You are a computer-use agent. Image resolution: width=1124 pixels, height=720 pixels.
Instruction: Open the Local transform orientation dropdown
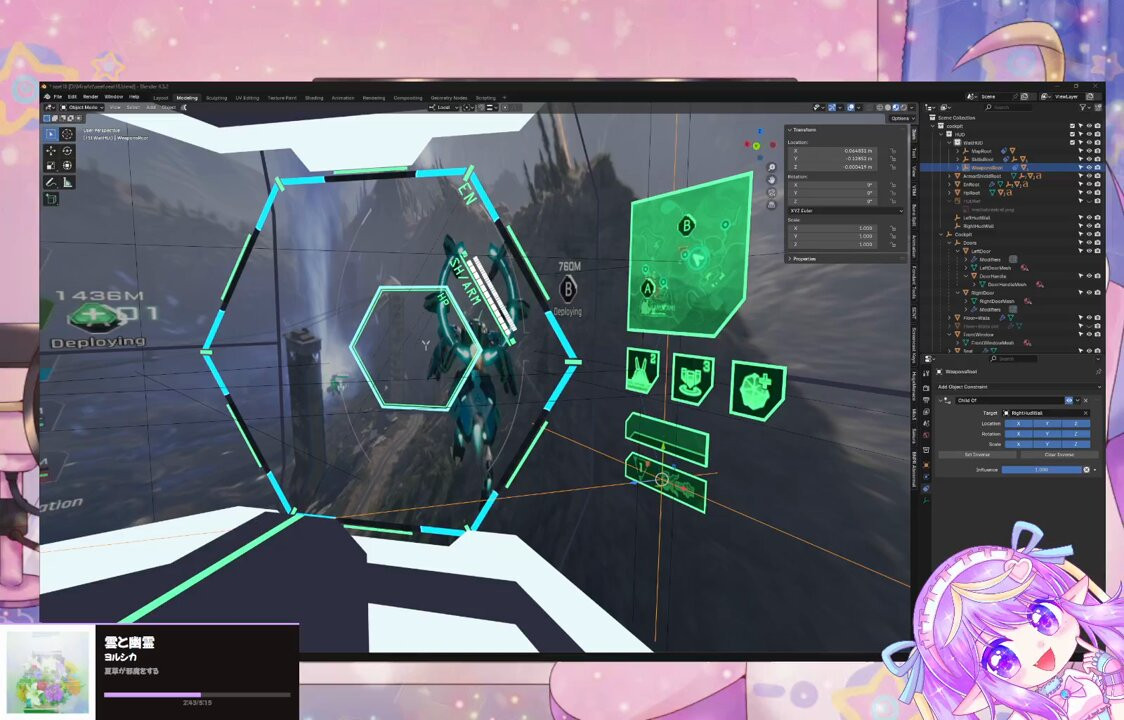pos(443,108)
